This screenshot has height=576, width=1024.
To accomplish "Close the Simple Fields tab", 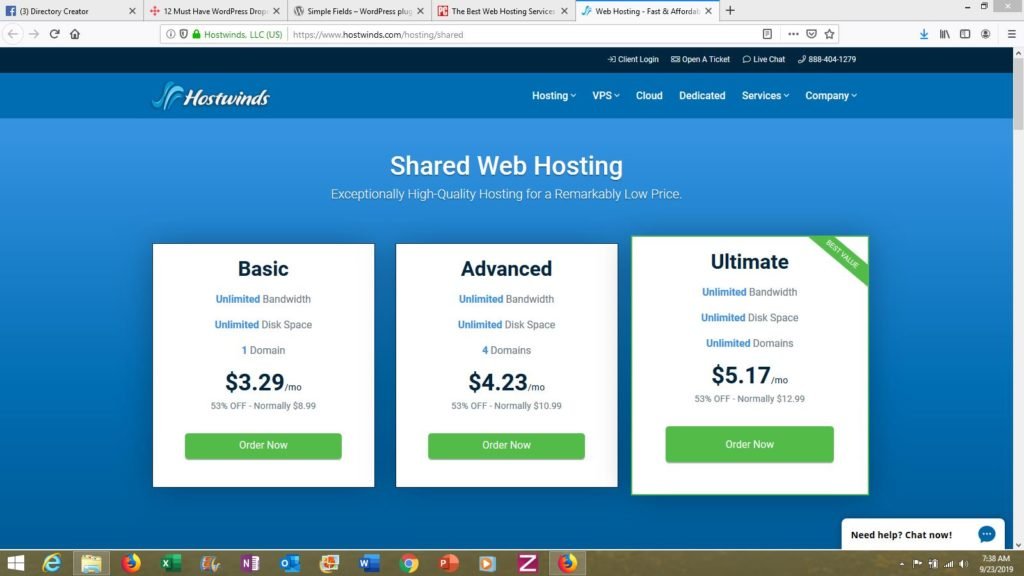I will click(x=420, y=11).
